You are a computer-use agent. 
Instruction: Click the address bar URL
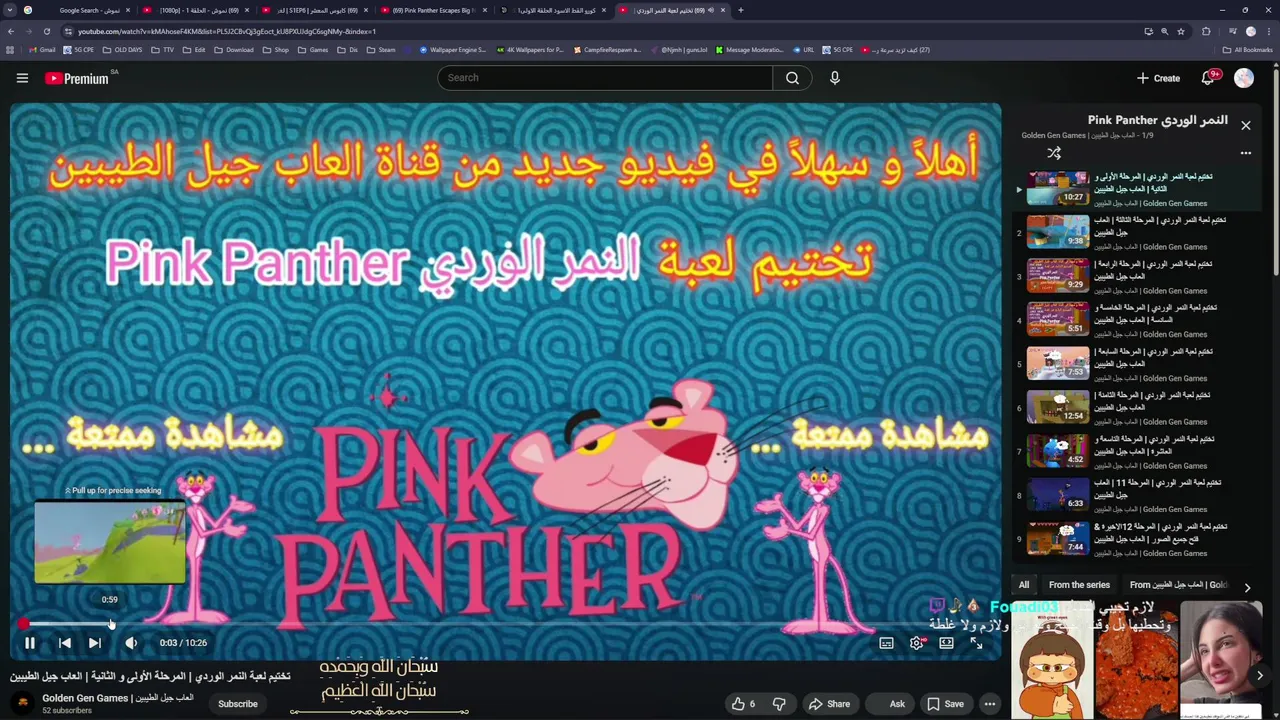(x=226, y=31)
